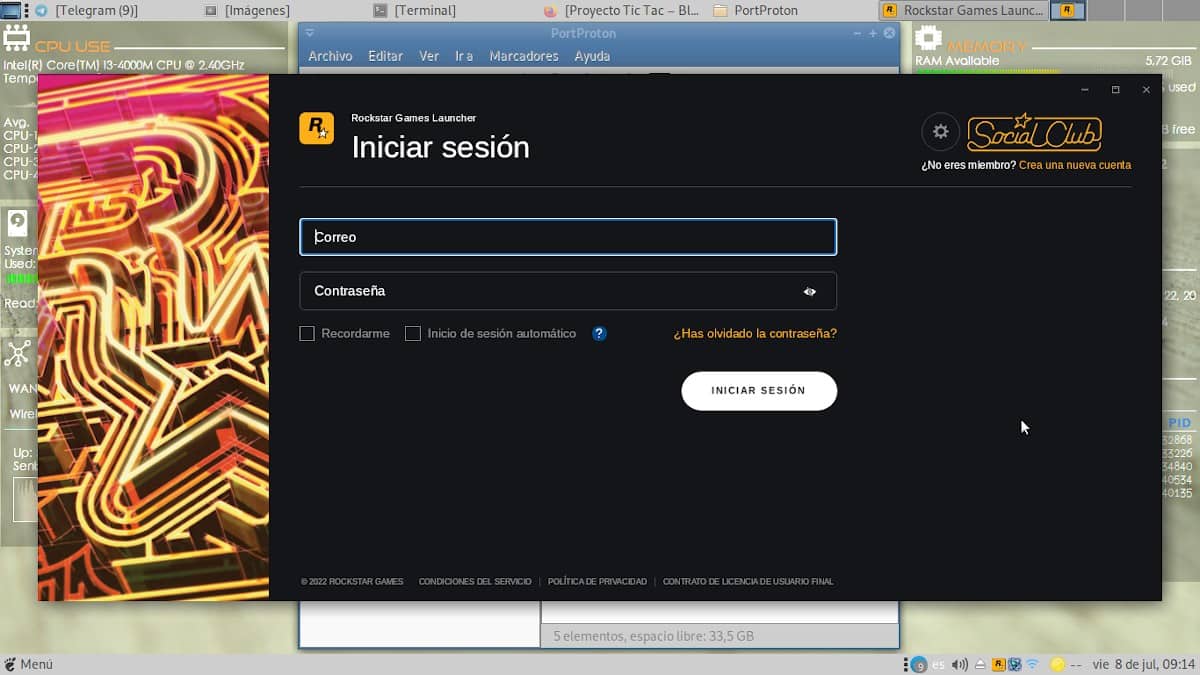Image resolution: width=1200 pixels, height=675 pixels.
Task: Open Condiciones del servicio link
Action: (475, 581)
